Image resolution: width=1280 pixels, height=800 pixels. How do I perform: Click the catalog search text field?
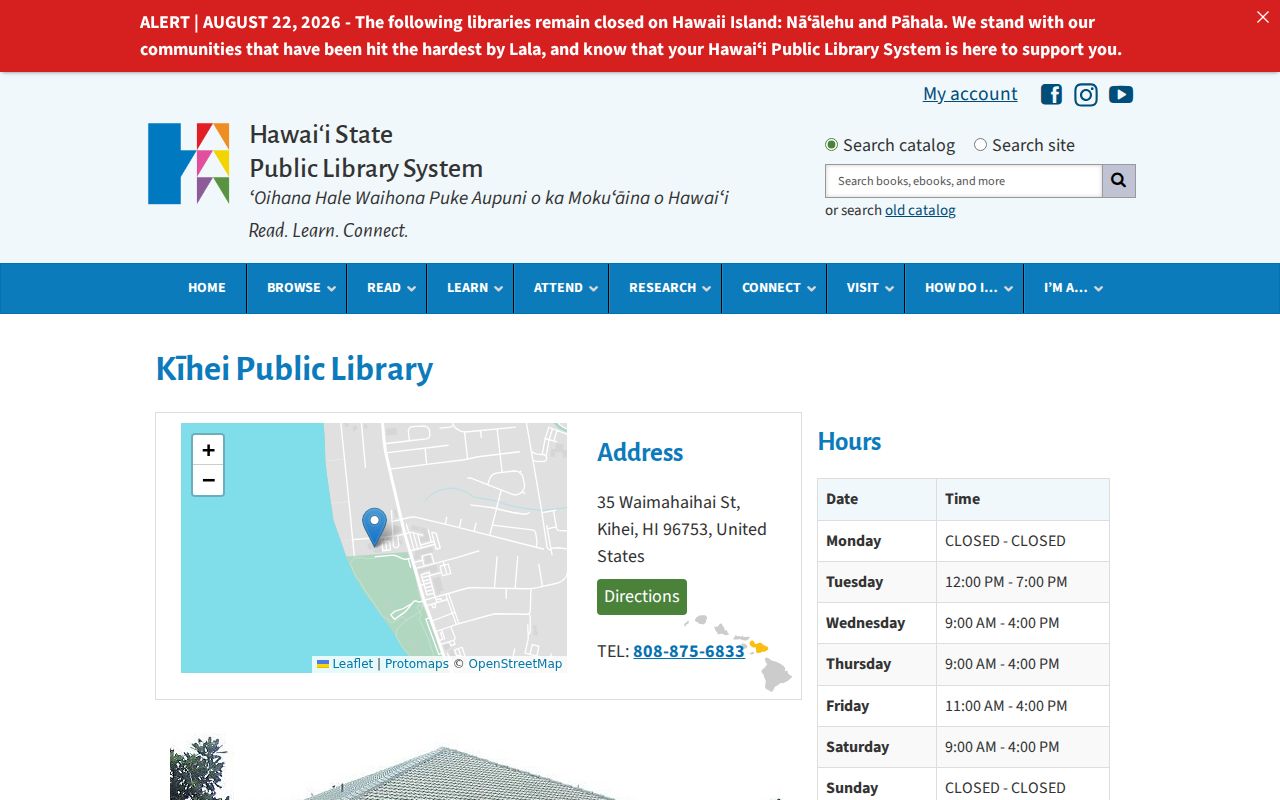[x=964, y=181]
